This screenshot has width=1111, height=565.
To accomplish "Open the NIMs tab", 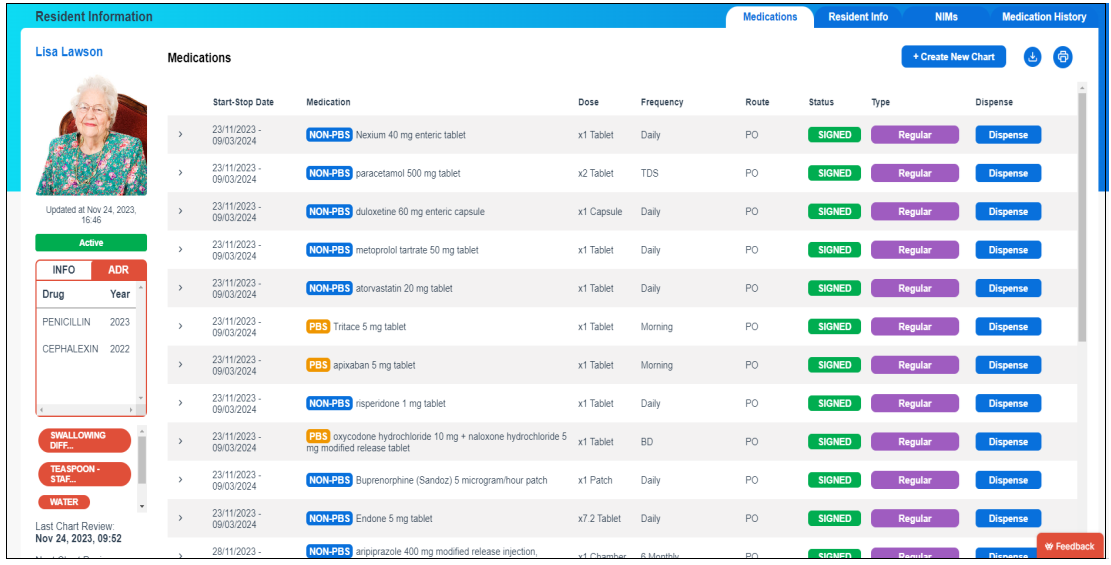I will click(x=946, y=17).
